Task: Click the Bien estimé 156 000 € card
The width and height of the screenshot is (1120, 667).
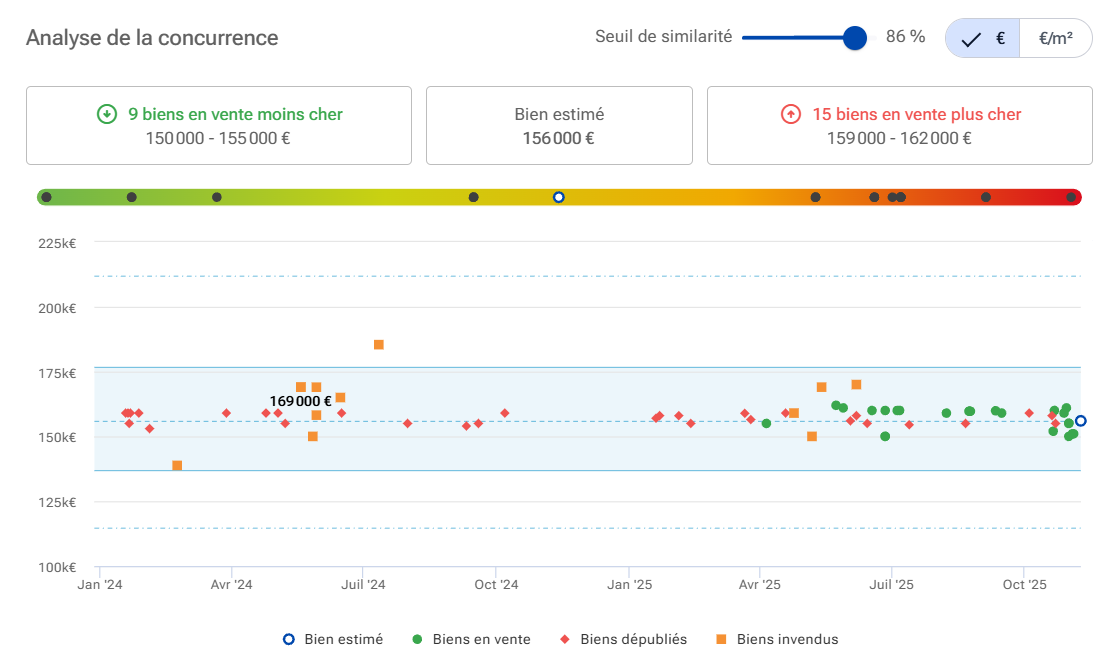Action: pos(559,126)
